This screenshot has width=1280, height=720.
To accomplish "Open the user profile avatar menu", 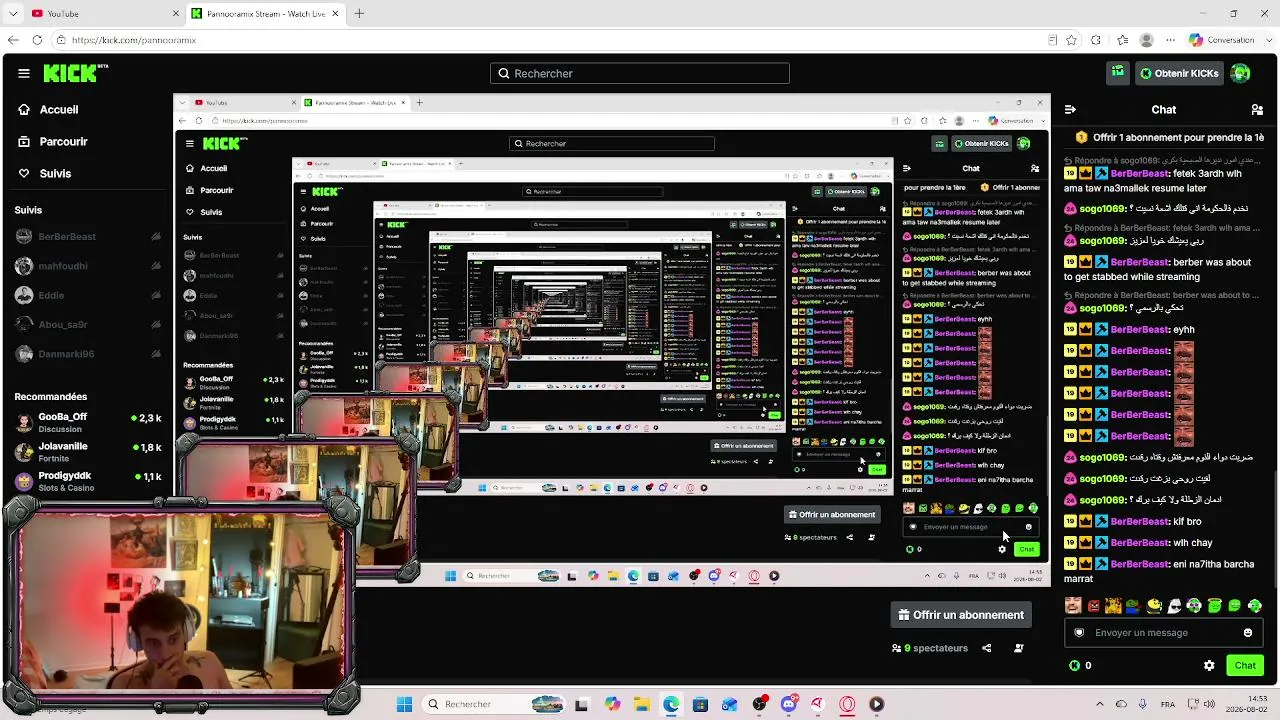I will click(1241, 73).
